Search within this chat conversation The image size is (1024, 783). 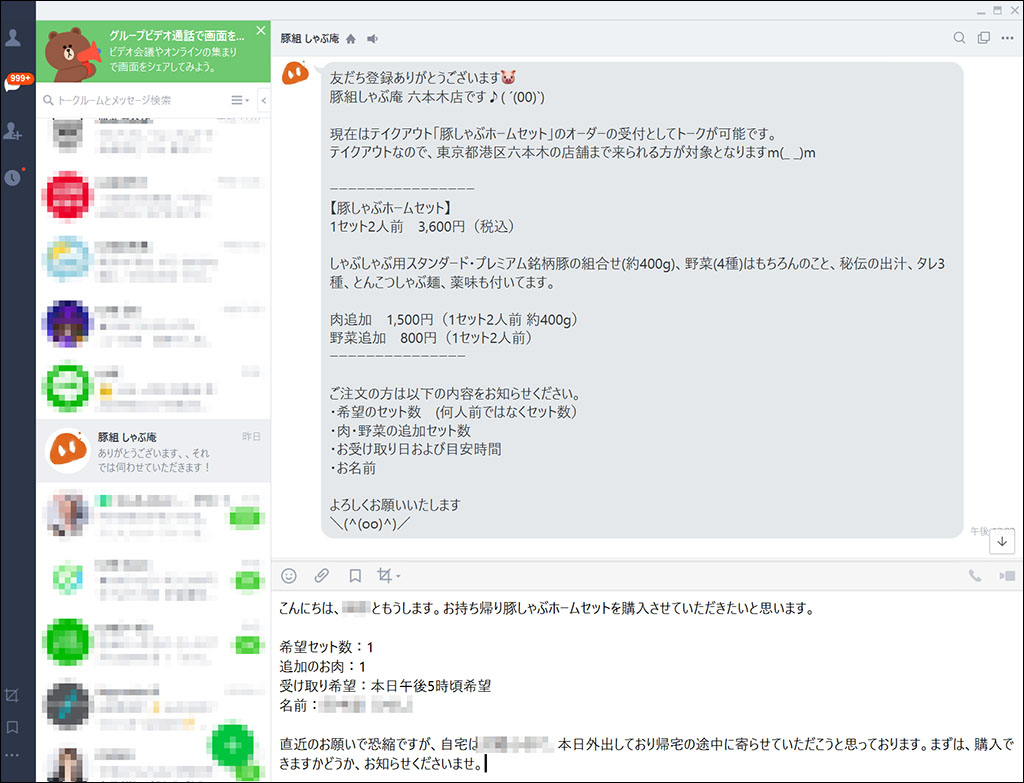point(959,38)
